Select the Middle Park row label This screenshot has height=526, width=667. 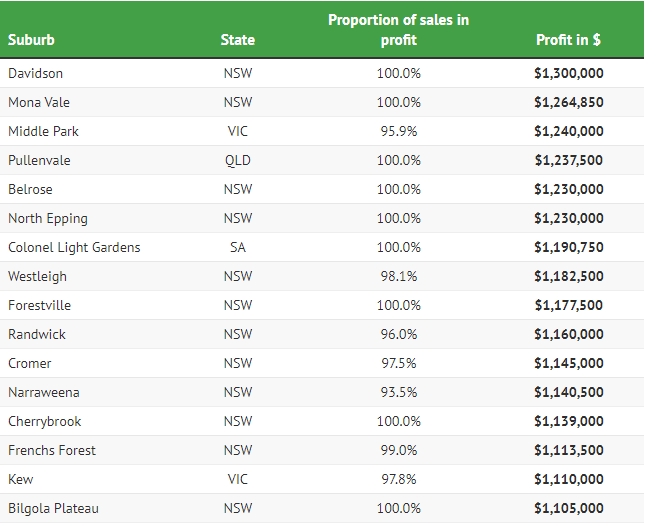tap(43, 131)
